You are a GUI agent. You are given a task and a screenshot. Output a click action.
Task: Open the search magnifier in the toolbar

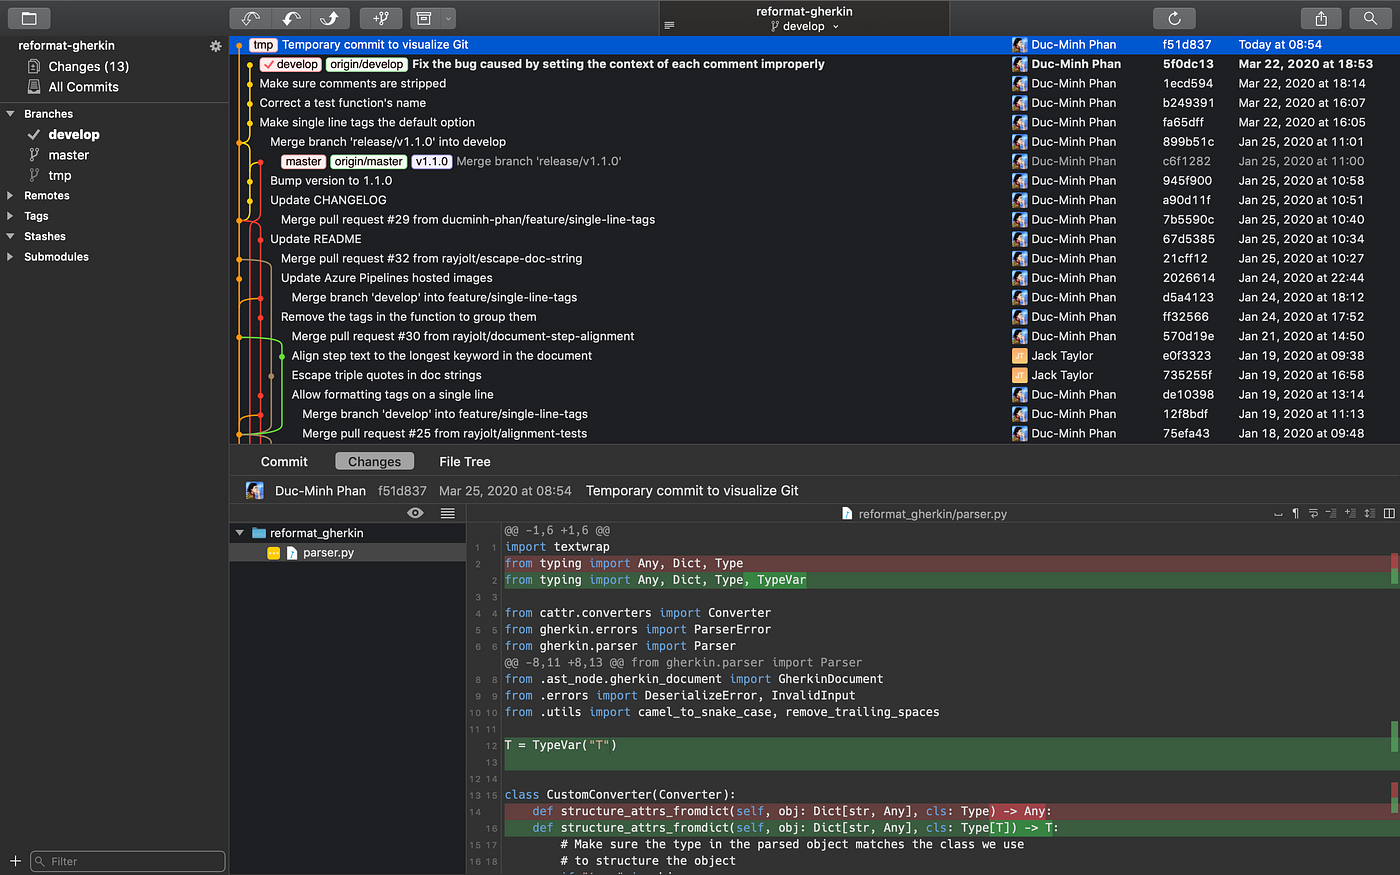(1370, 18)
